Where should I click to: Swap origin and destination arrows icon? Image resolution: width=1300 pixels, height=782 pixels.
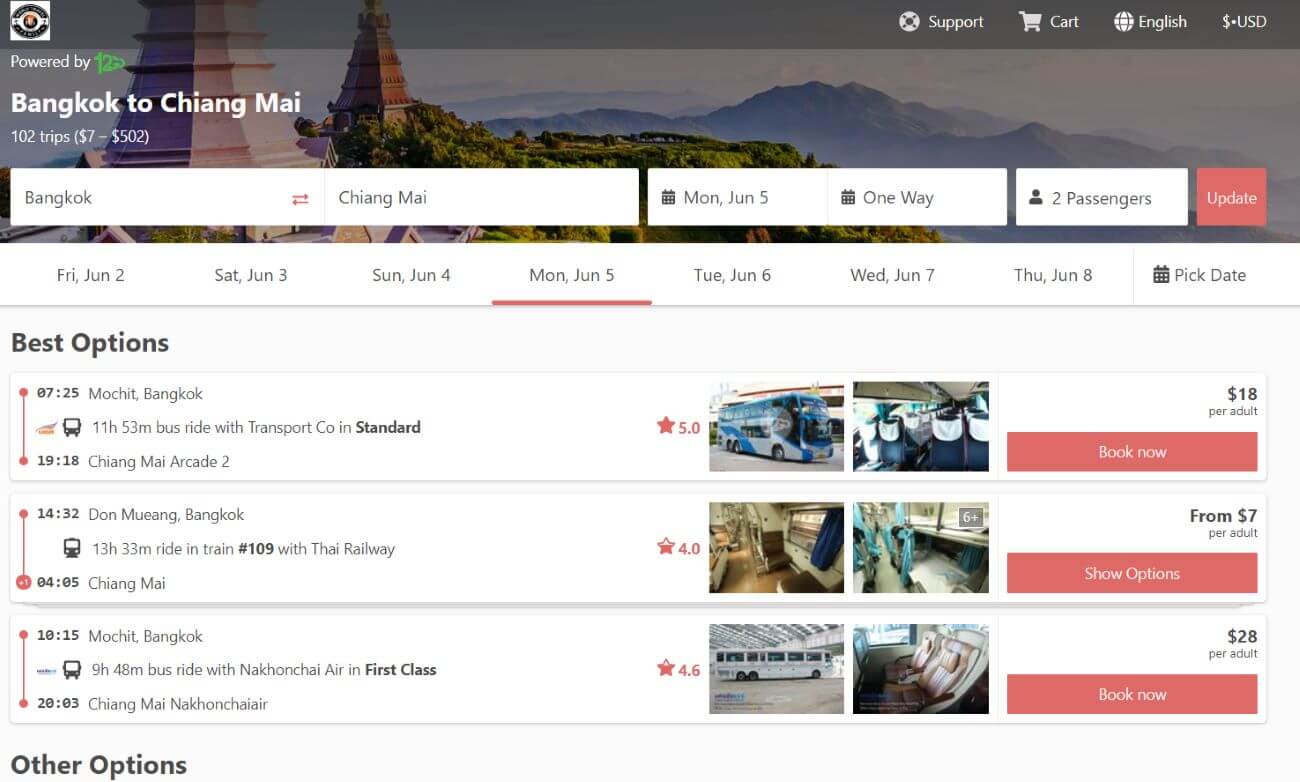coord(300,198)
